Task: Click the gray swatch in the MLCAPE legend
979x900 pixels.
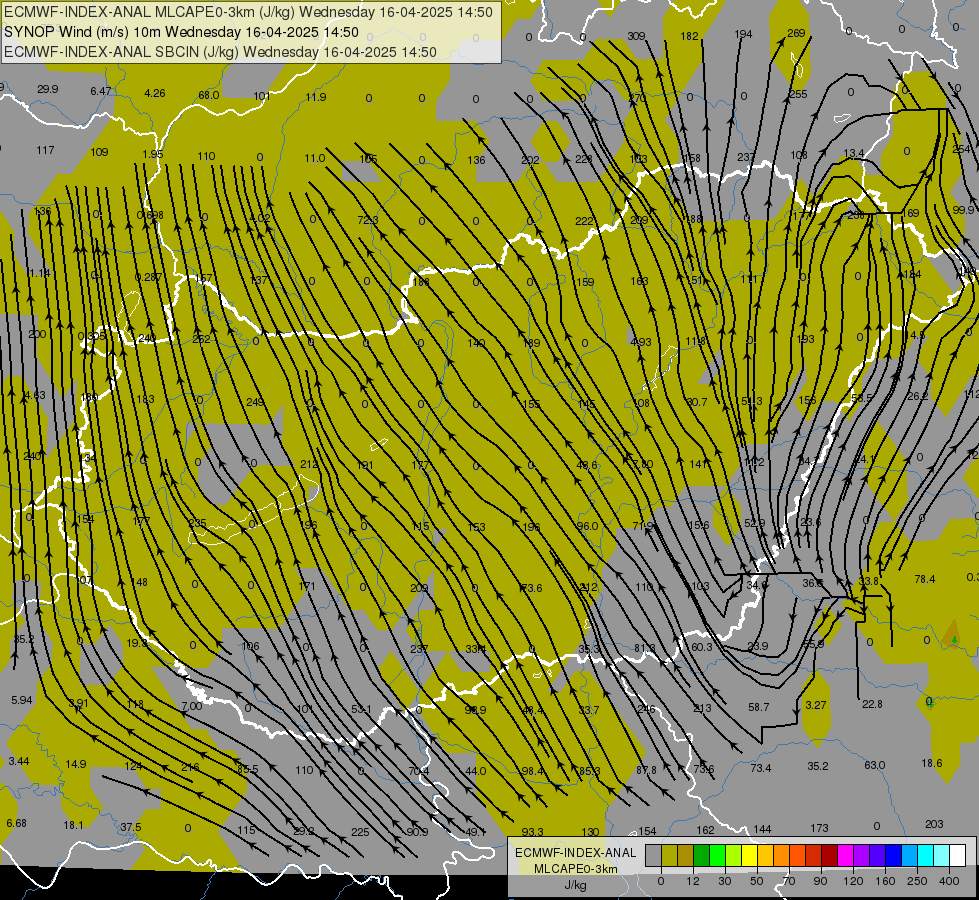Action: pyautogui.click(x=654, y=855)
